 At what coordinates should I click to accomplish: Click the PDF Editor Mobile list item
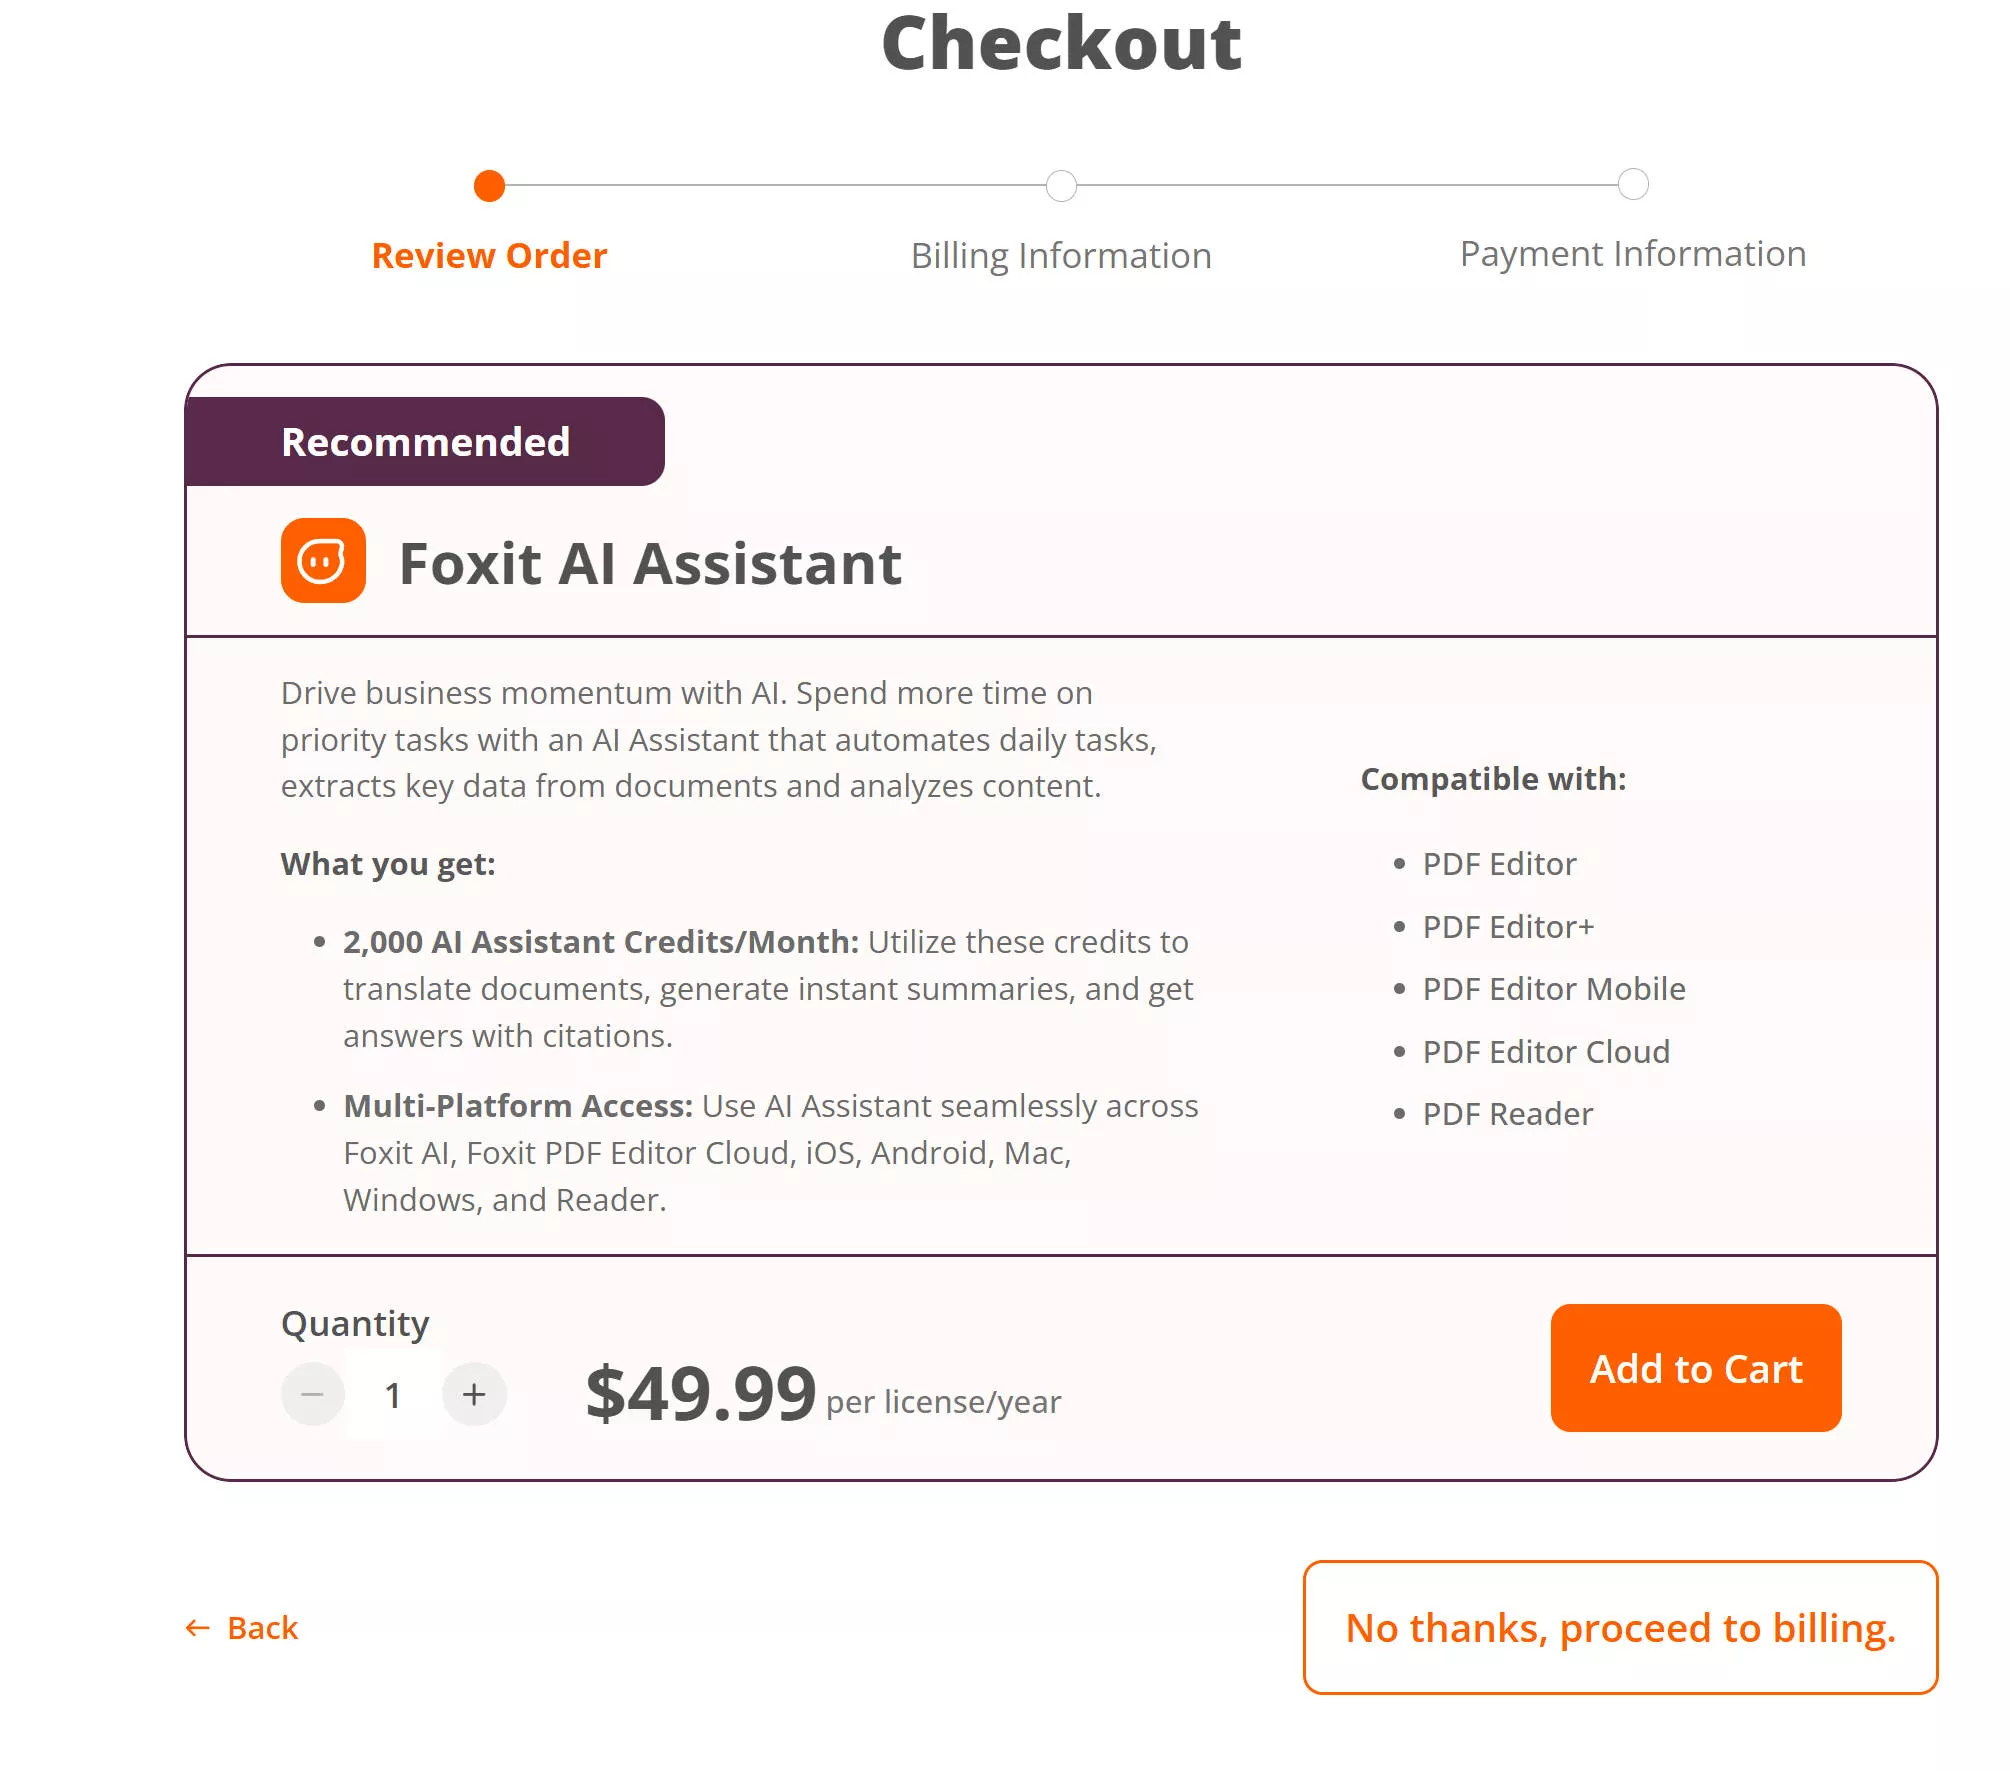click(x=1554, y=989)
